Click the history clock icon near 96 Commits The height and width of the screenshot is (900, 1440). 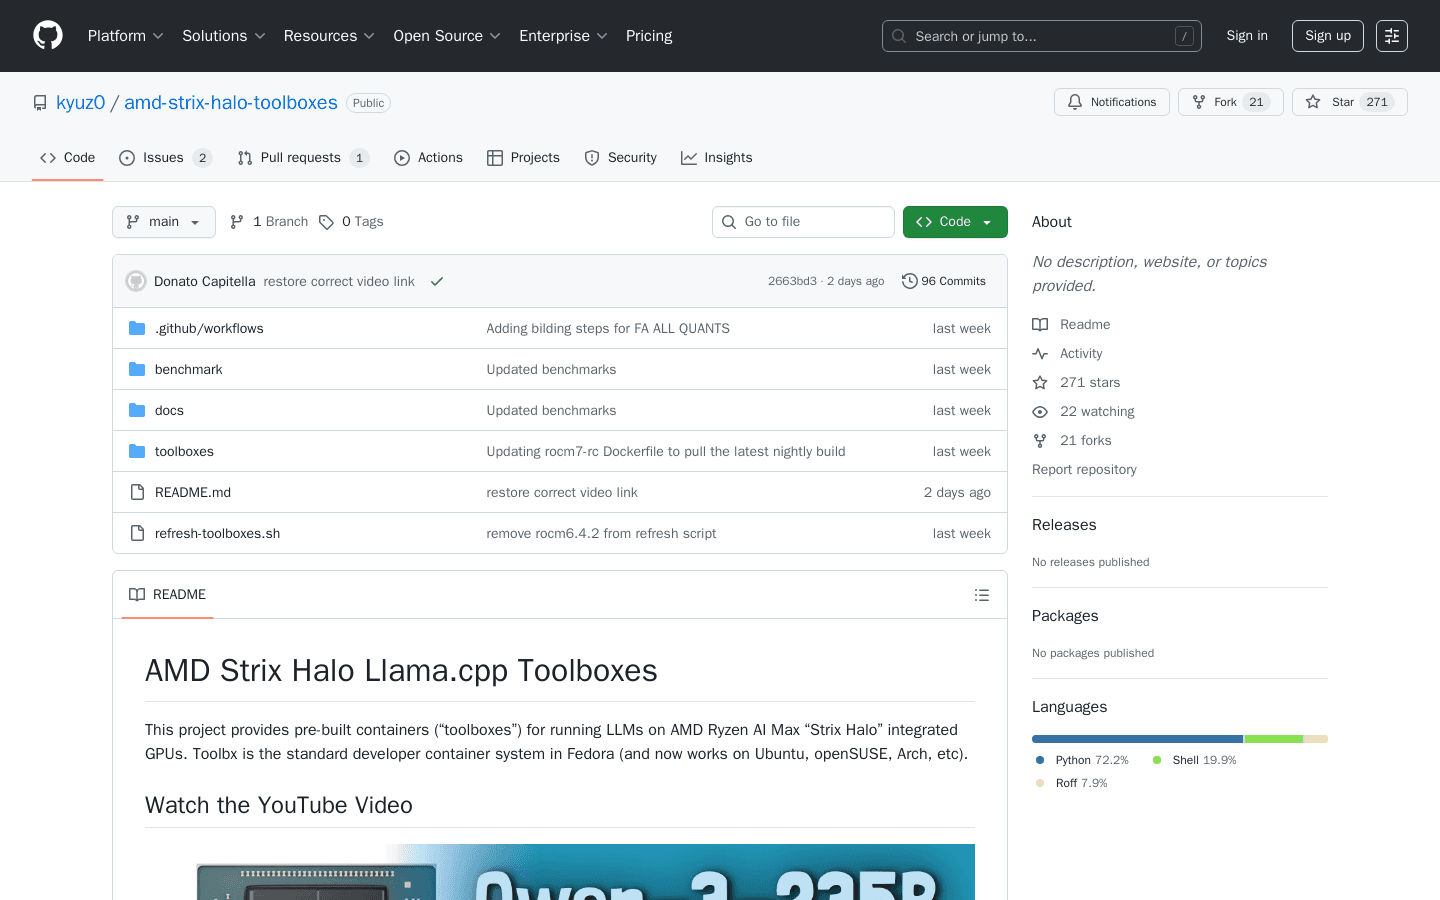[909, 281]
